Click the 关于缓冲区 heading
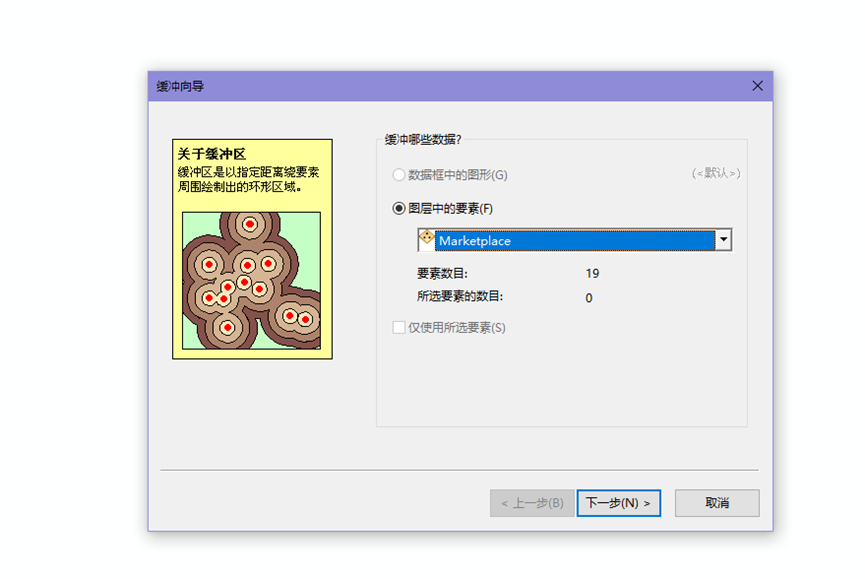Screen dimensions: 865x579 tap(212, 154)
